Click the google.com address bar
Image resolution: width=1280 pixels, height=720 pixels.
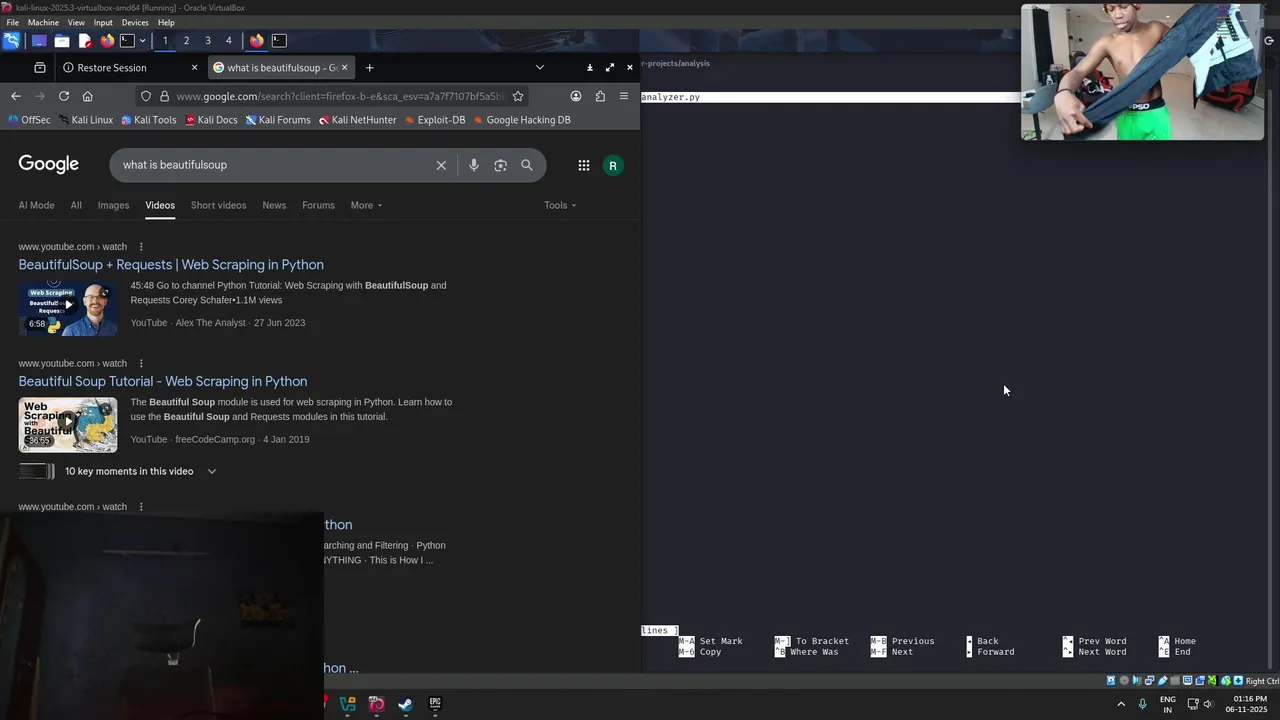pos(340,96)
